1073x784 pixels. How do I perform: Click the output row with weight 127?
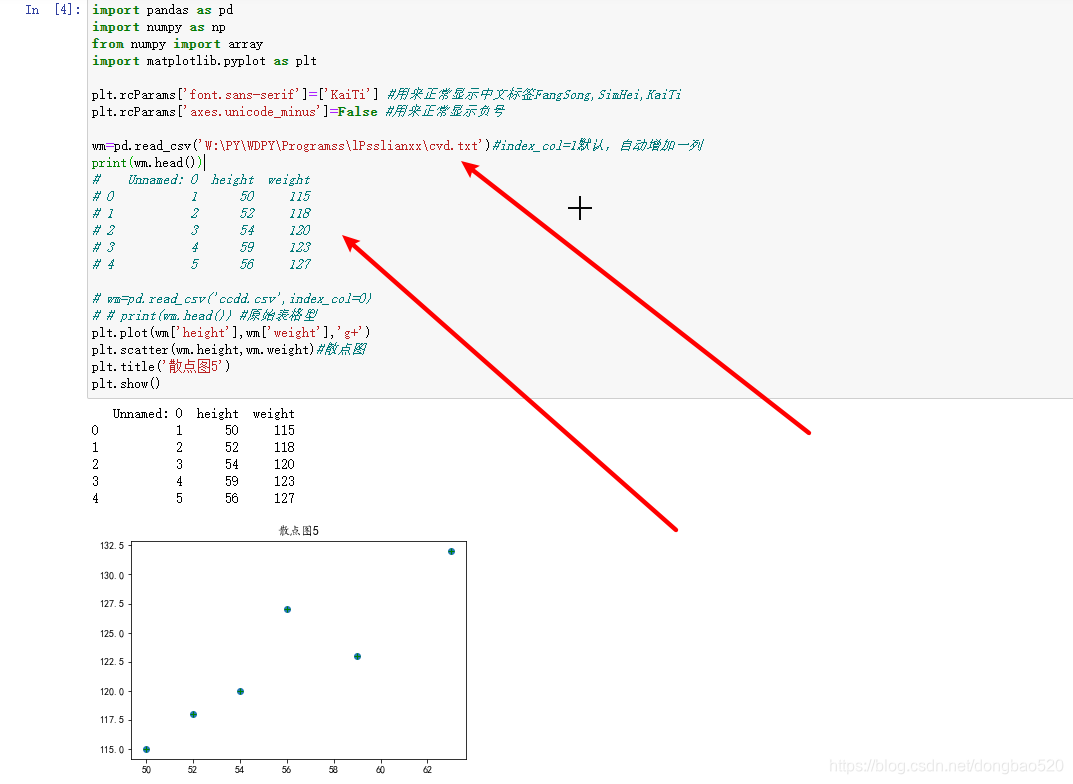point(193,499)
